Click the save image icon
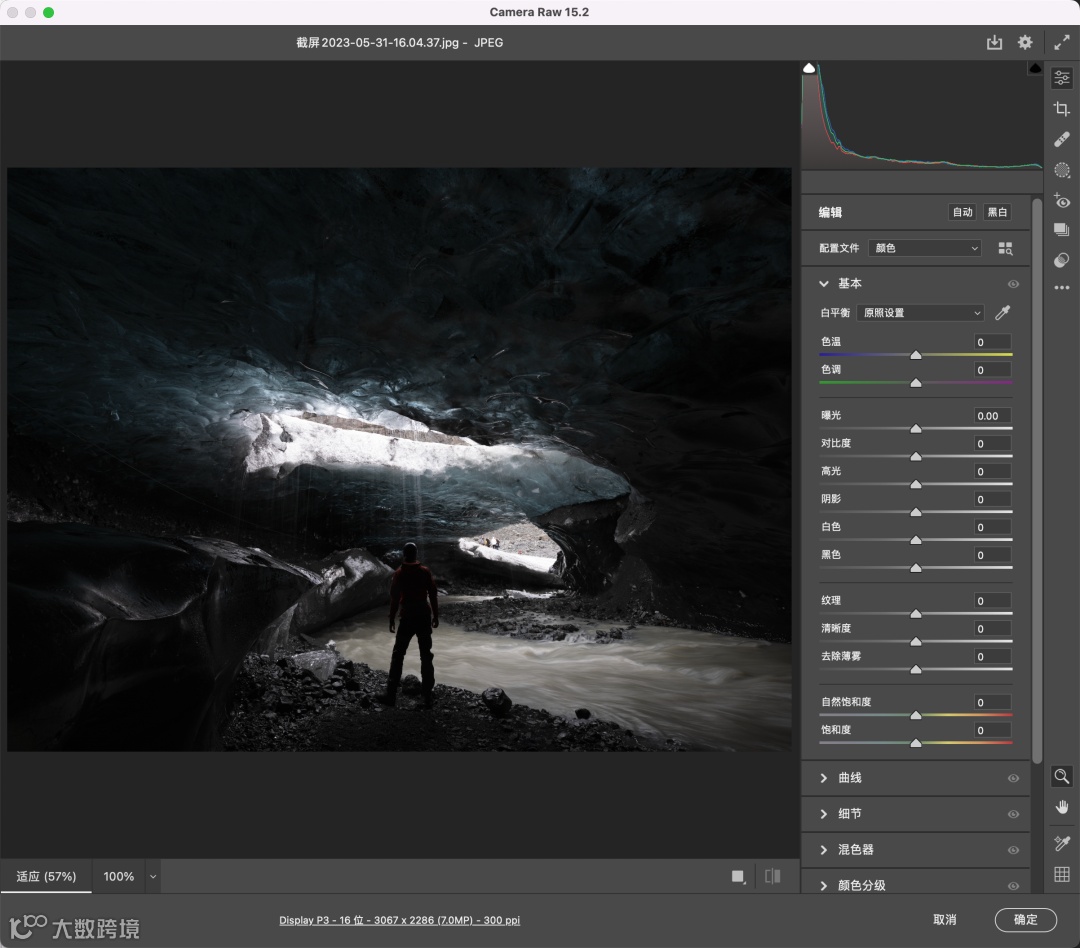1080x948 pixels. click(x=994, y=43)
